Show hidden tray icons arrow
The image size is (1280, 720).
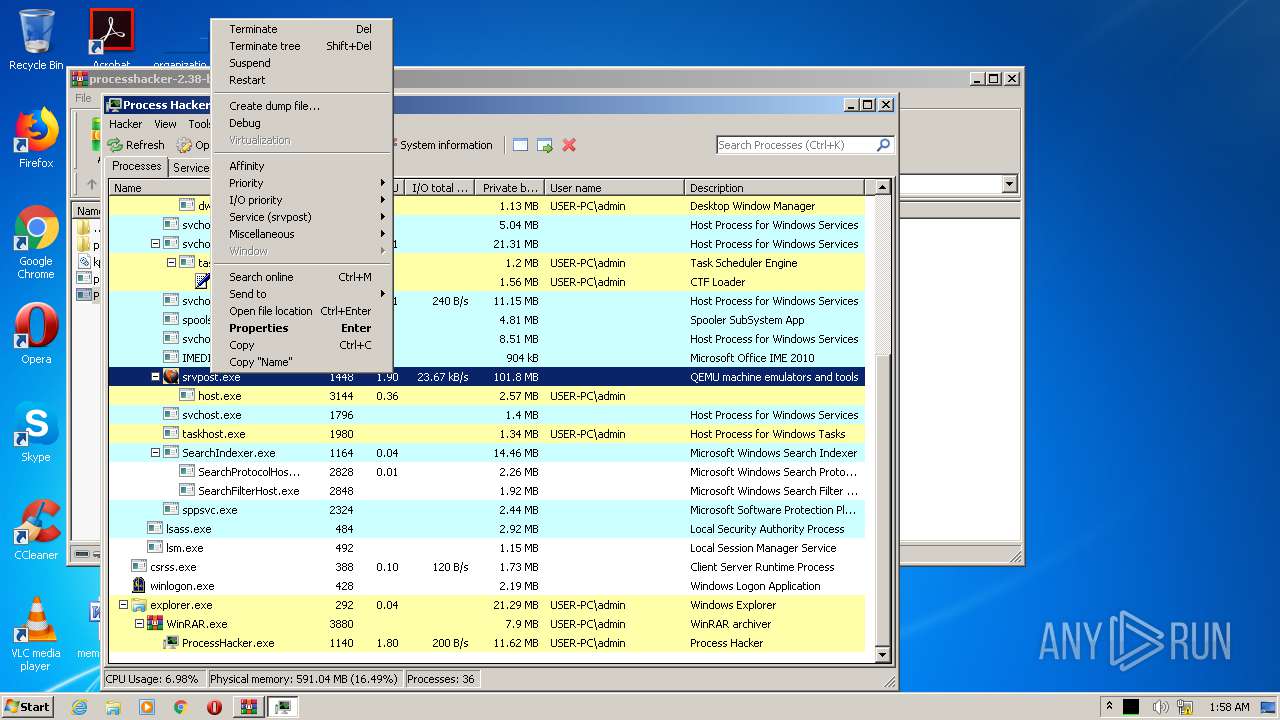(x=1108, y=707)
